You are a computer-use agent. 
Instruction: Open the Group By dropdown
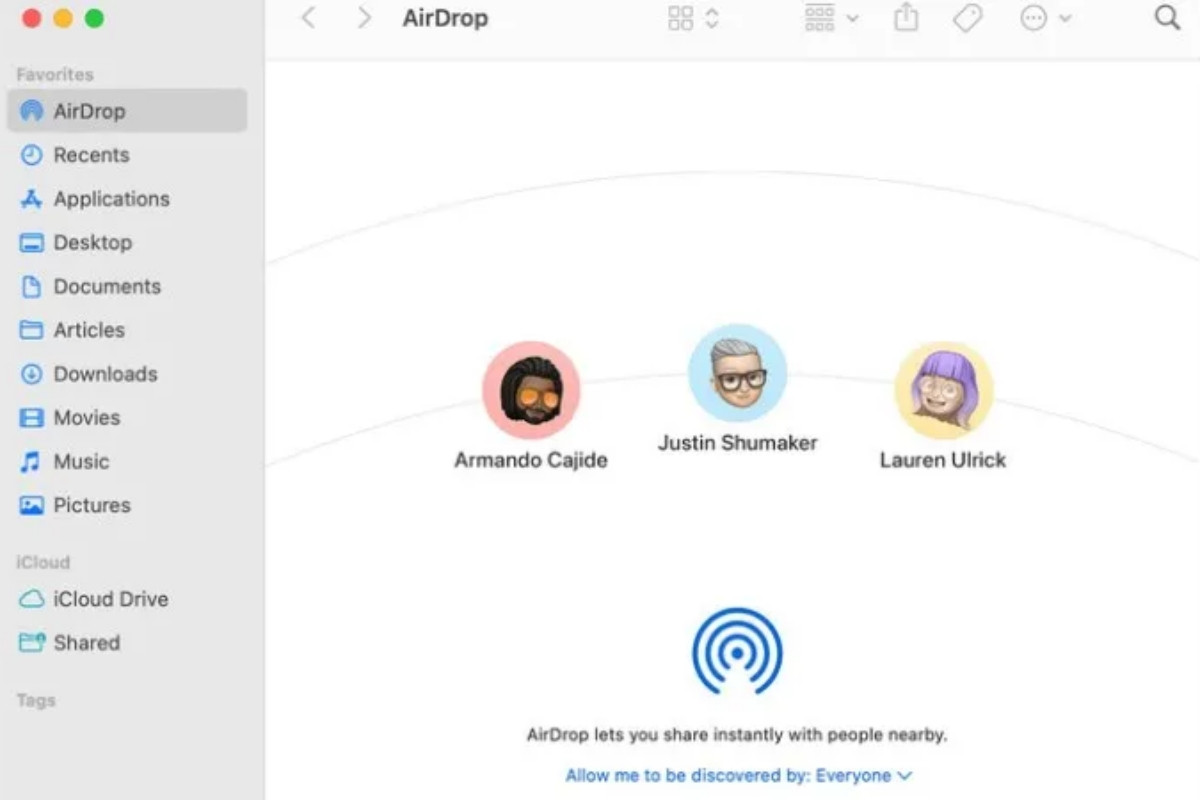pyautogui.click(x=831, y=18)
